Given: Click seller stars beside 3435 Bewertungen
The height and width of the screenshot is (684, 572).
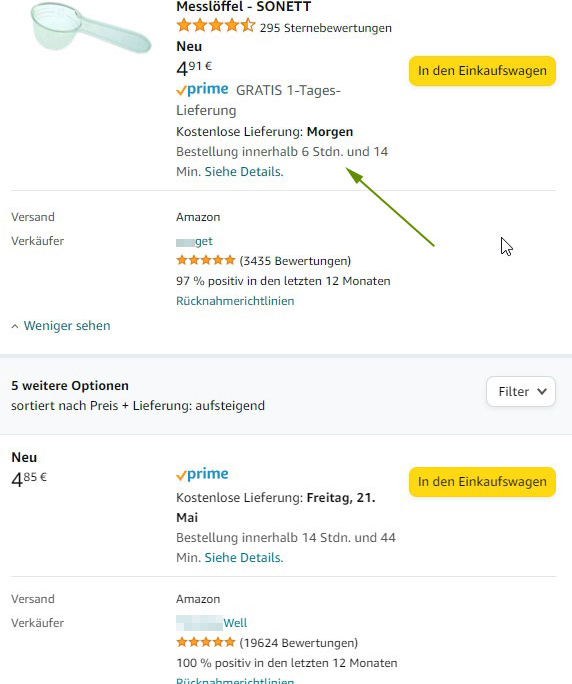Looking at the screenshot, I should pyautogui.click(x=206, y=260).
